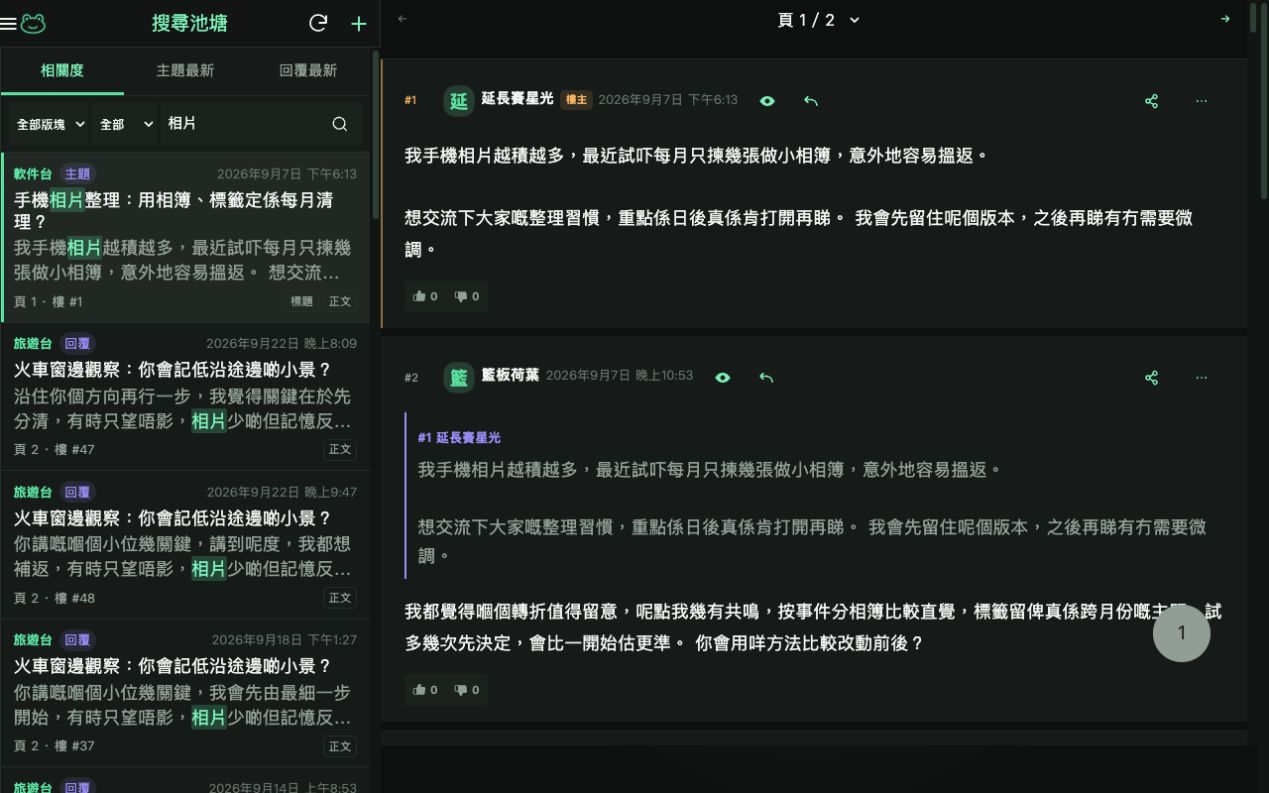Create a new post with the plus icon

coord(359,23)
